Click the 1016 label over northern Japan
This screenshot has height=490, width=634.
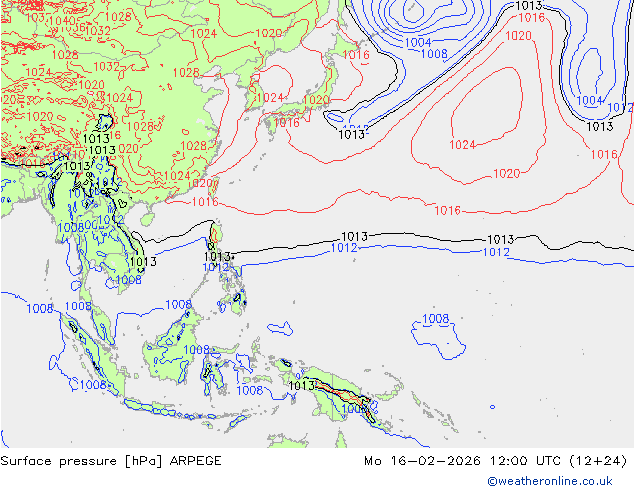pyautogui.click(x=356, y=55)
